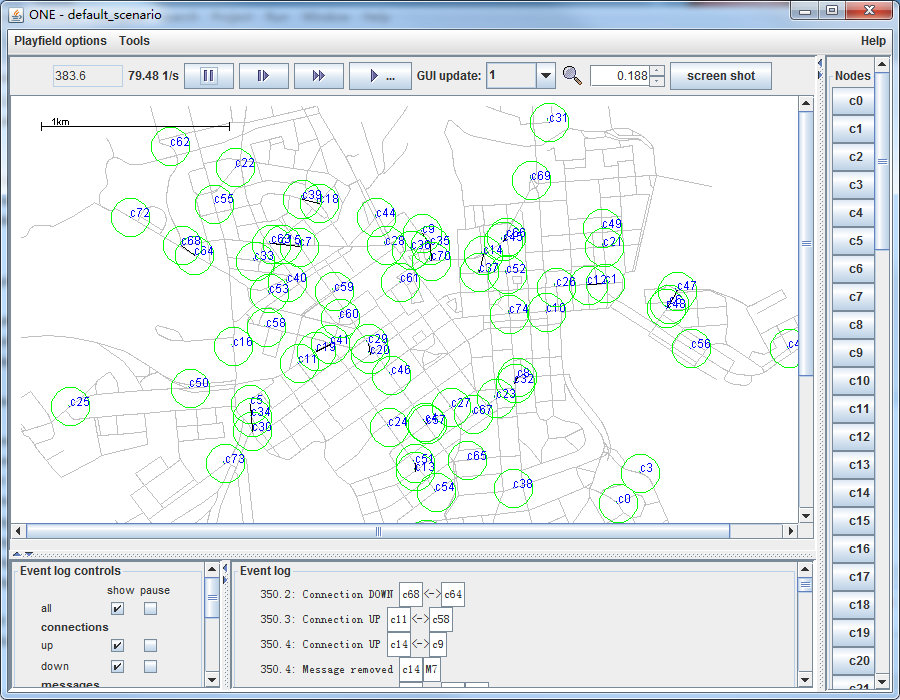Uncheck show for connections down events
This screenshot has width=900, height=700.
[x=118, y=666]
